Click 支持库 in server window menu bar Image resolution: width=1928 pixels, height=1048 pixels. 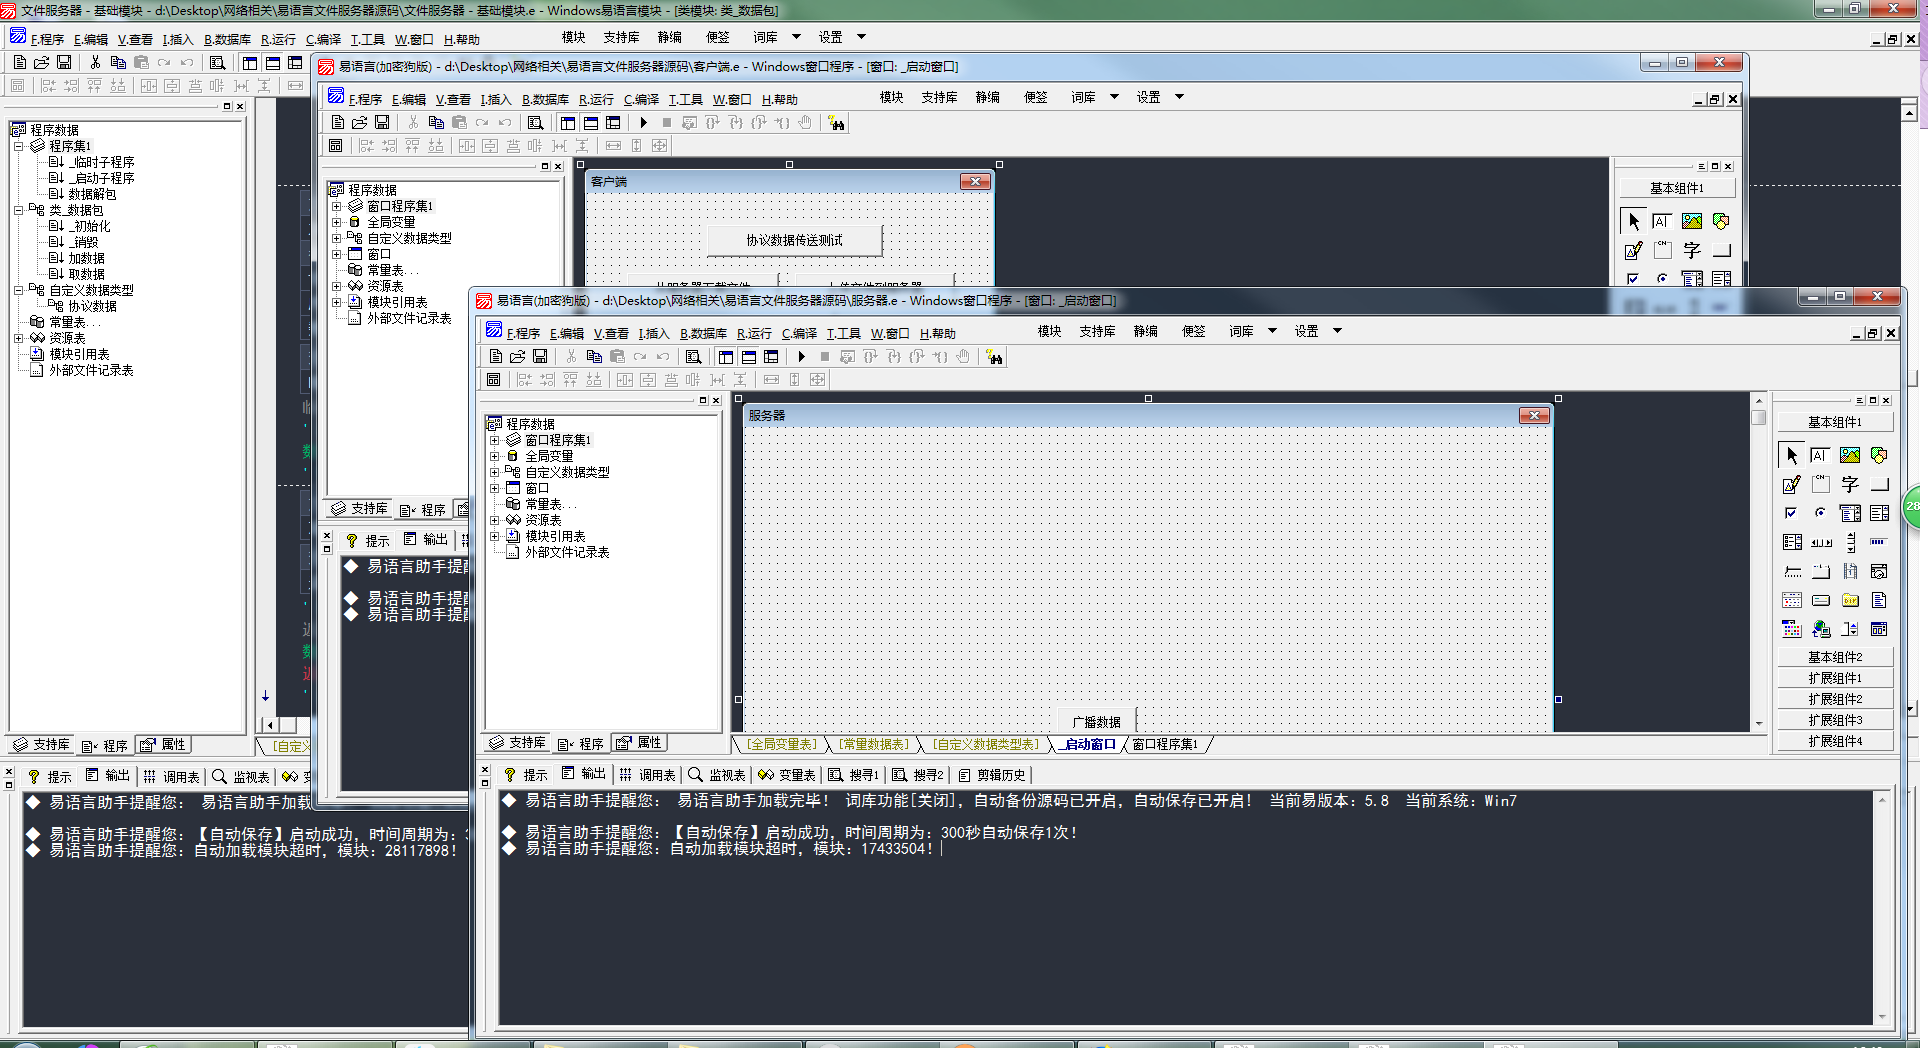pos(1097,331)
